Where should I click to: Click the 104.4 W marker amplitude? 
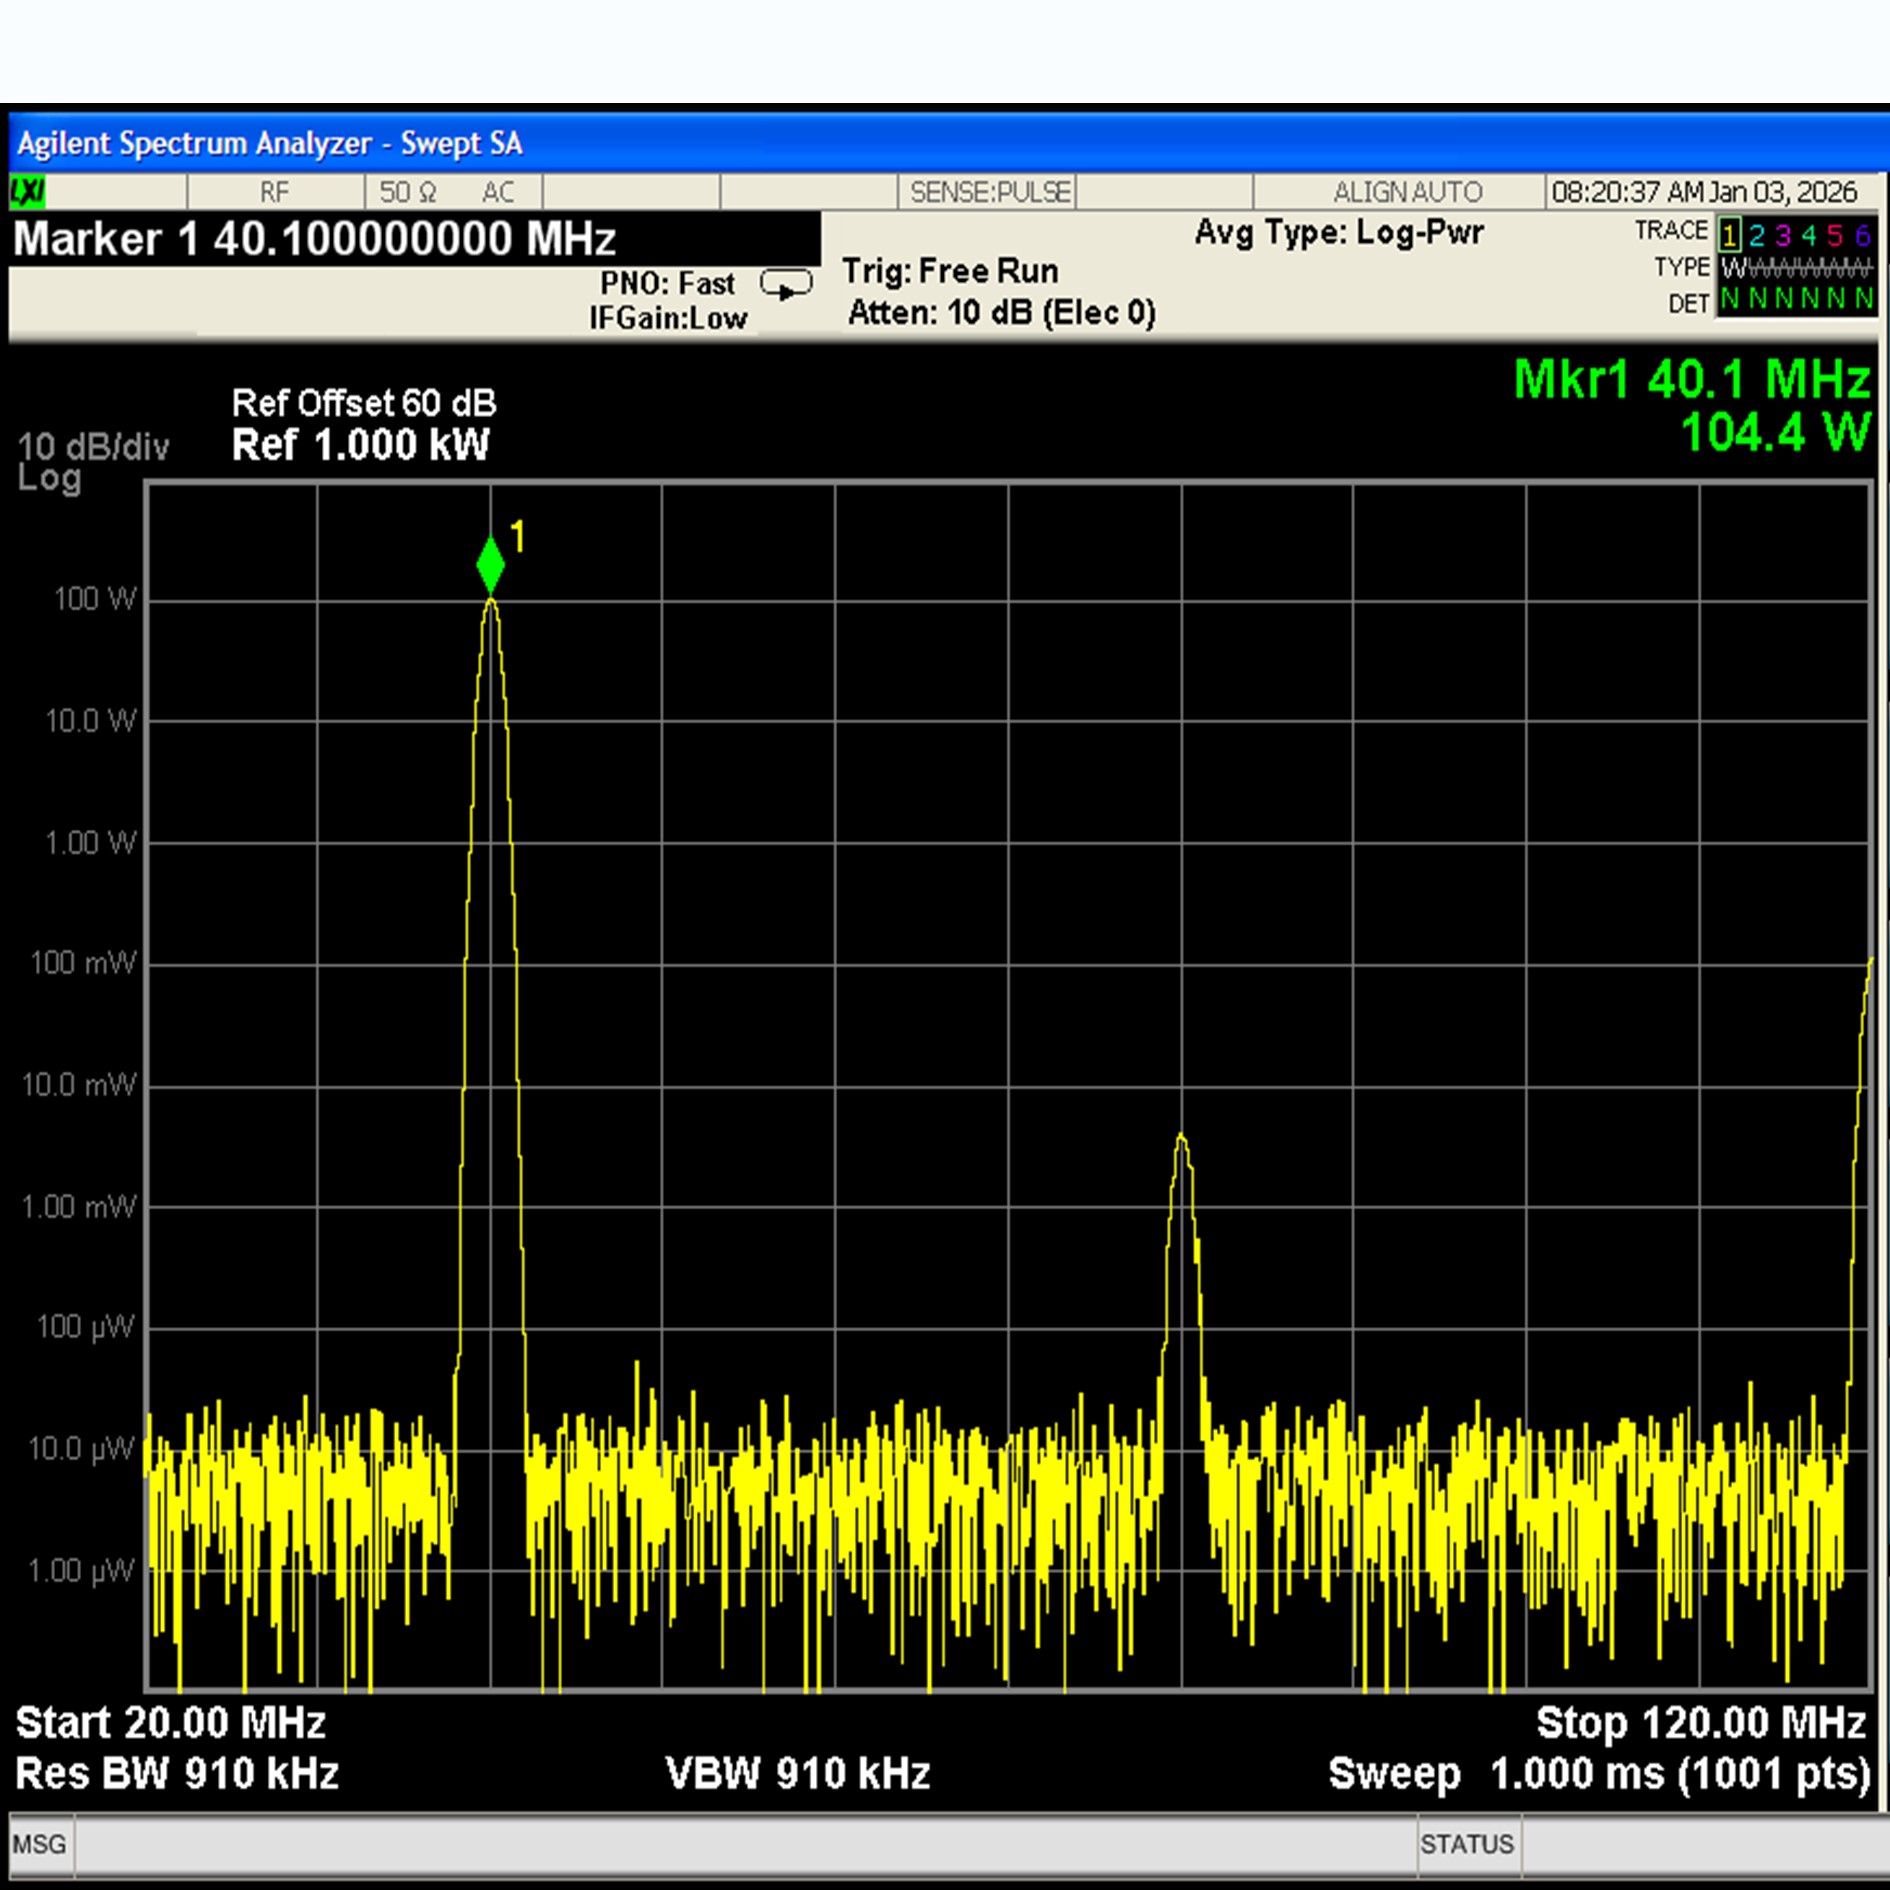pyautogui.click(x=1775, y=433)
